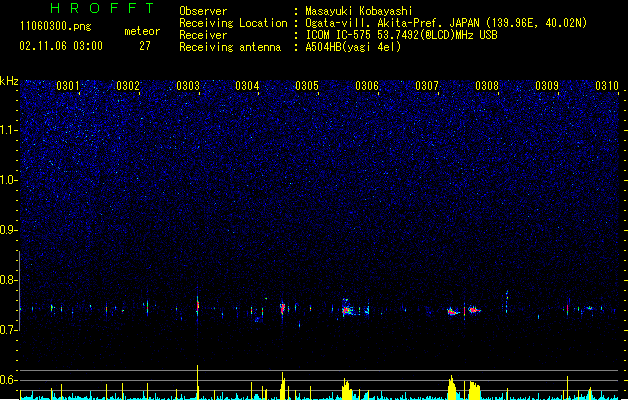Image resolution: width=629 pixels, height=400 pixels.
Task: Click the 0302 time marker
Action: click(x=128, y=86)
